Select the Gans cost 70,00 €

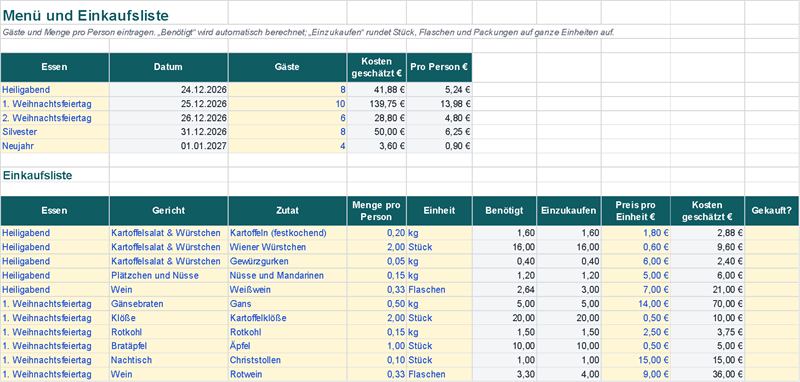[x=707, y=304]
